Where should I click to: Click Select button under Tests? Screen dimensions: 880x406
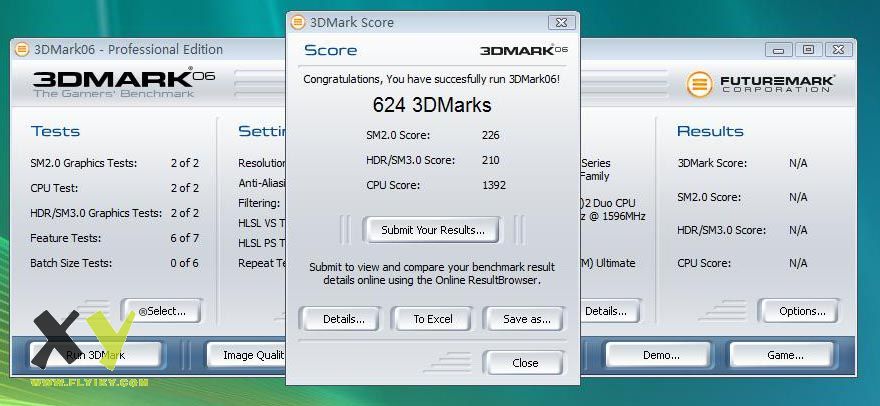(164, 311)
